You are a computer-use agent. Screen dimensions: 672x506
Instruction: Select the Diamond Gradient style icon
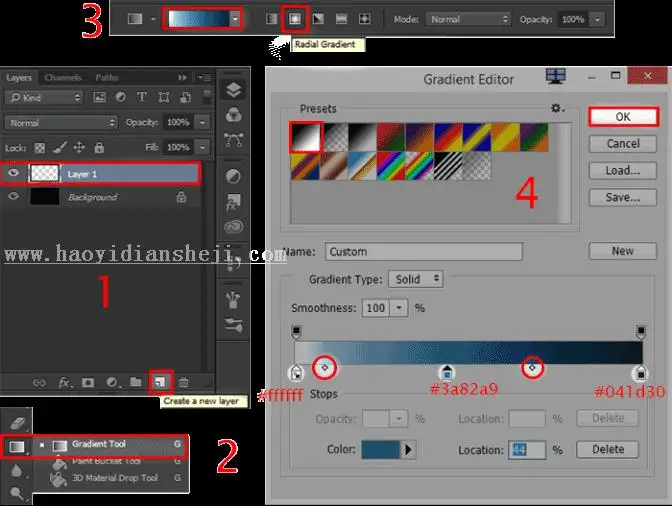tap(365, 19)
